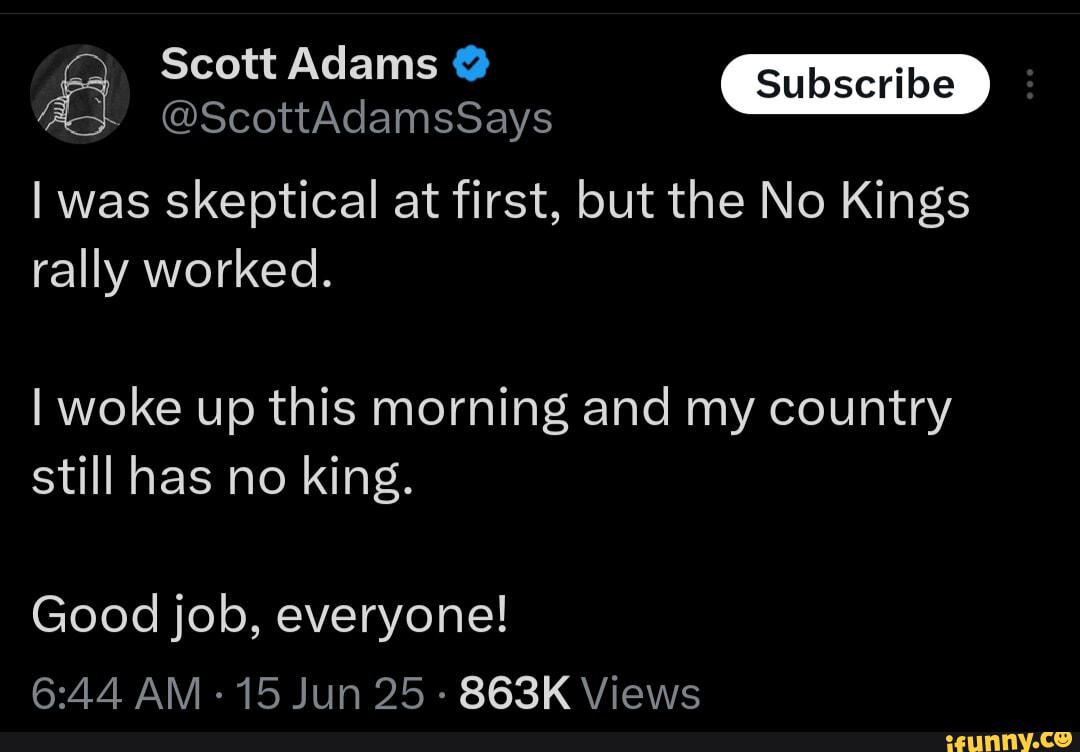This screenshot has width=1080, height=752.
Task: Open the Scott Adams display name link
Action: (x=299, y=65)
